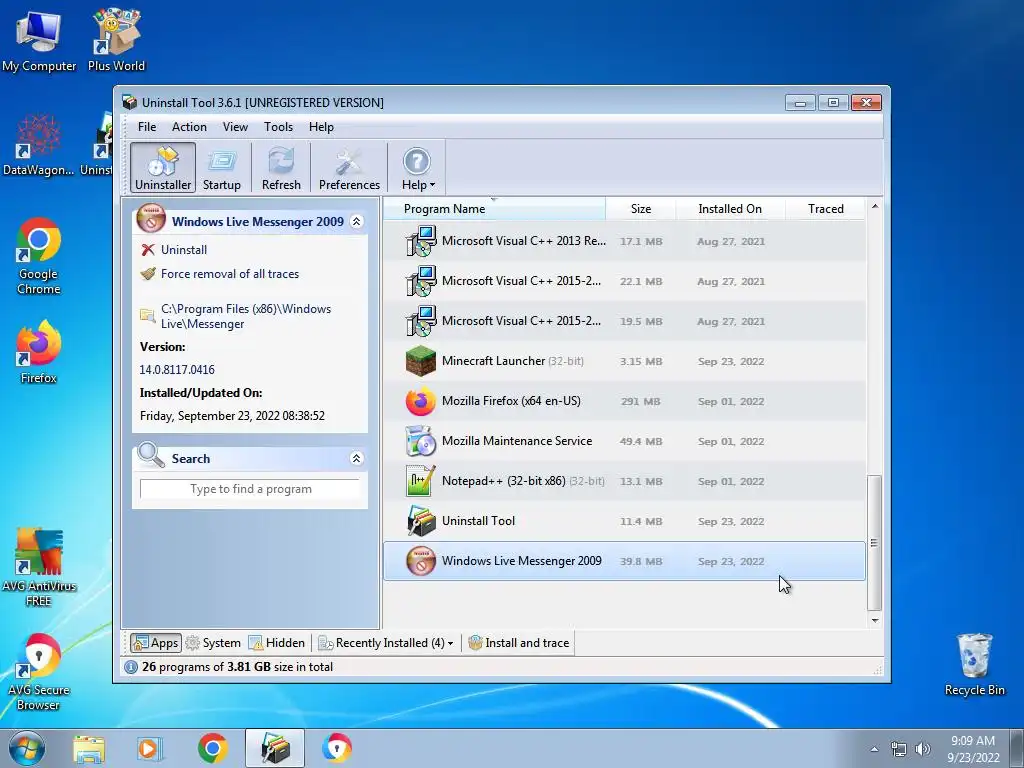Image resolution: width=1024 pixels, height=768 pixels.
Task: Click the list scroll down arrow
Action: click(874, 620)
